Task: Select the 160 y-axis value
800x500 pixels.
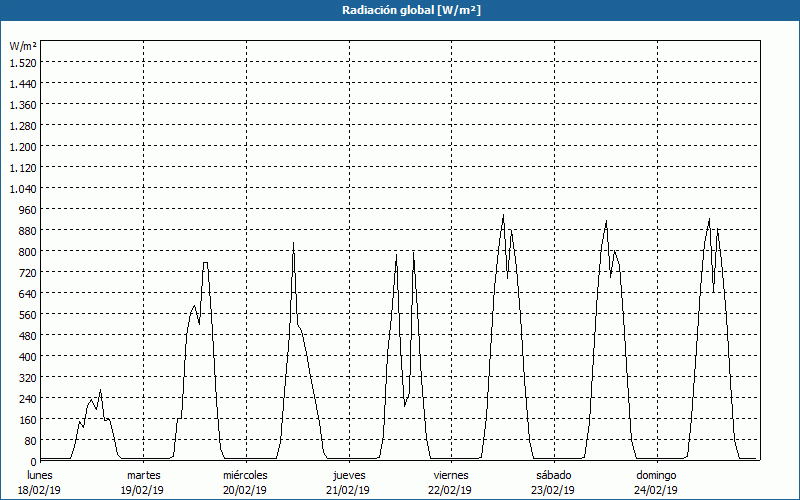Action: click(27, 419)
